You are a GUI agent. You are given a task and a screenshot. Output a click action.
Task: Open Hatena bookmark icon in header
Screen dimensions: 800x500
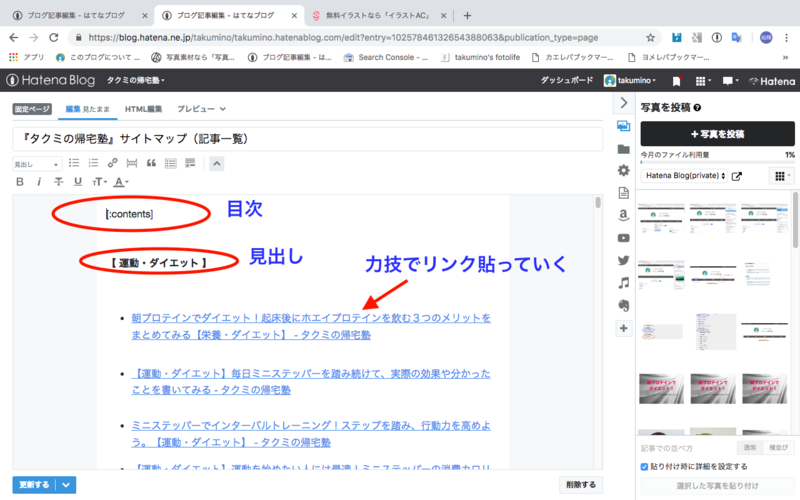(677, 81)
